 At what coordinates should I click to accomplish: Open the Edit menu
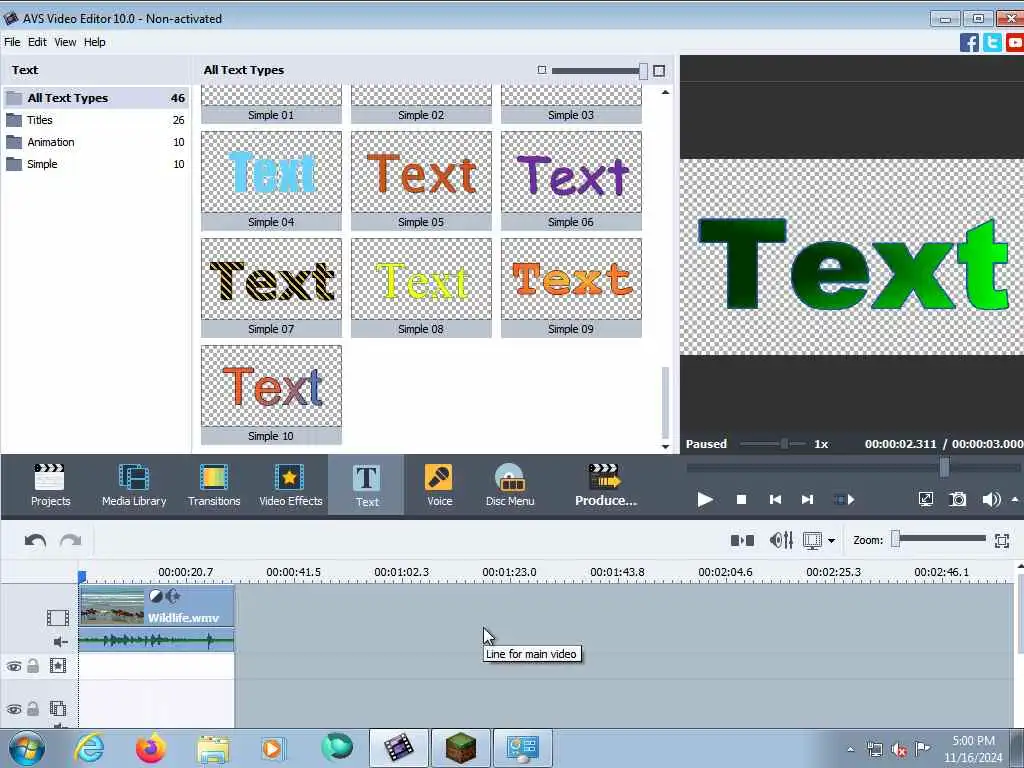tap(37, 42)
